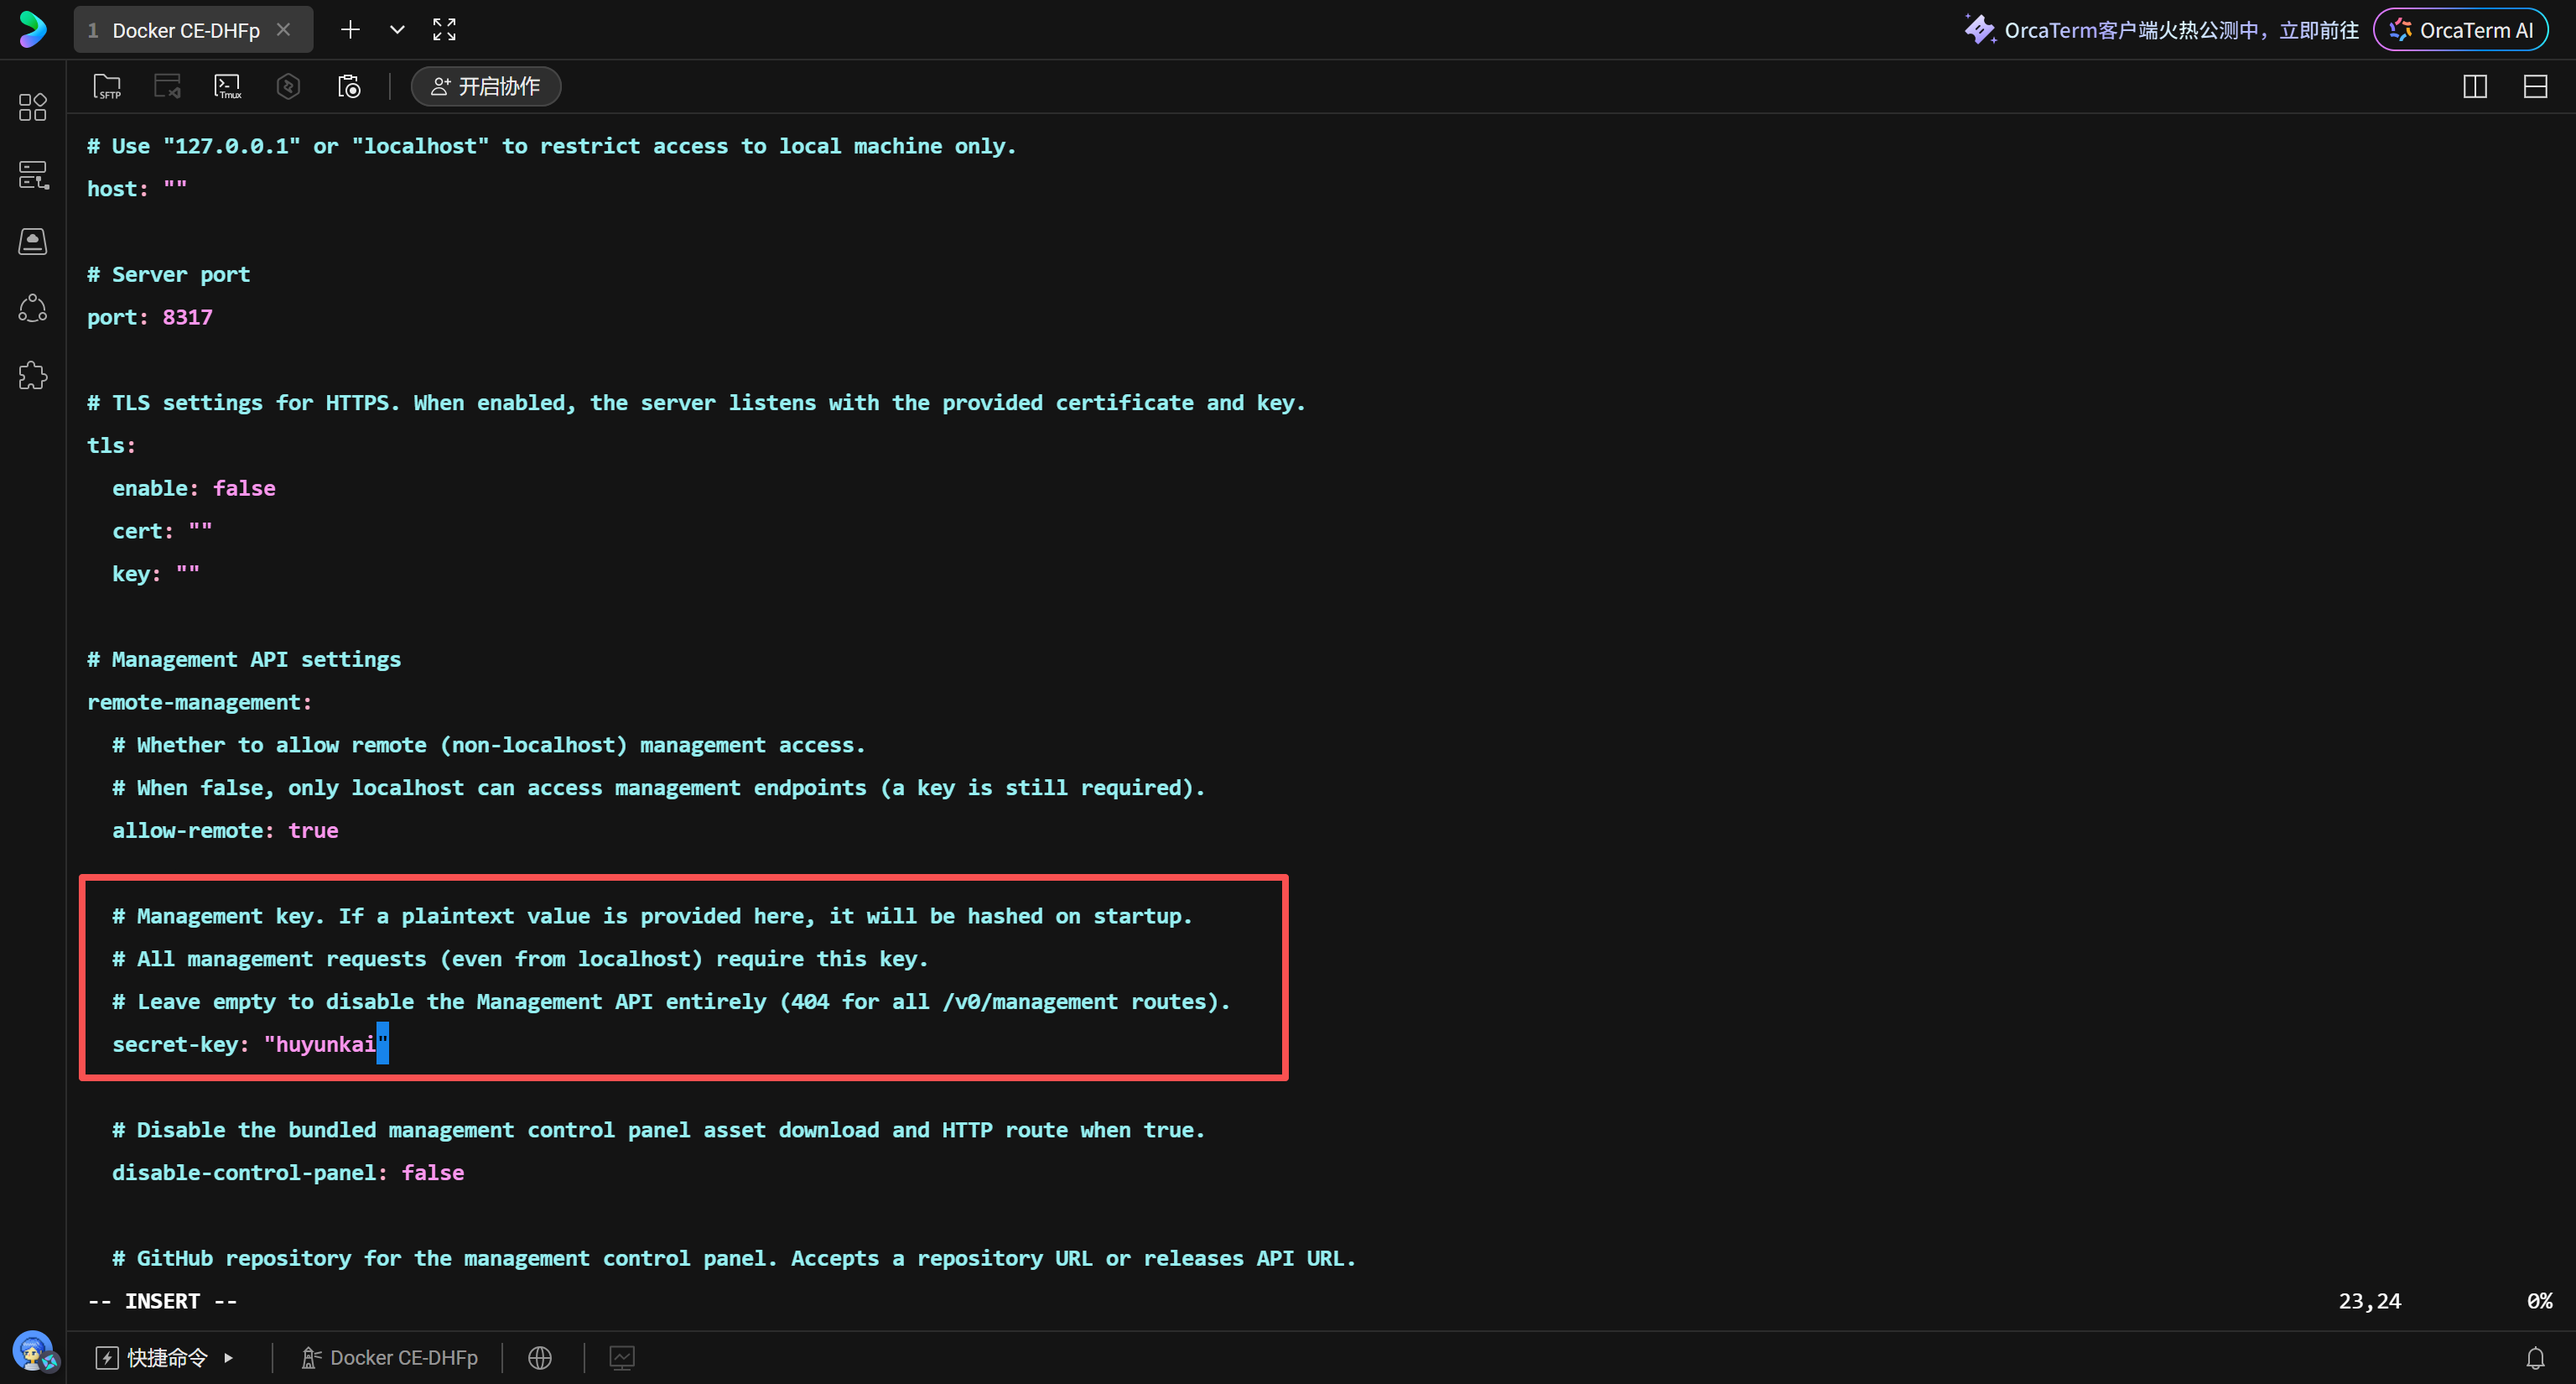The height and width of the screenshot is (1384, 2576).
Task: Open the SFTP file browser
Action: click(x=107, y=87)
